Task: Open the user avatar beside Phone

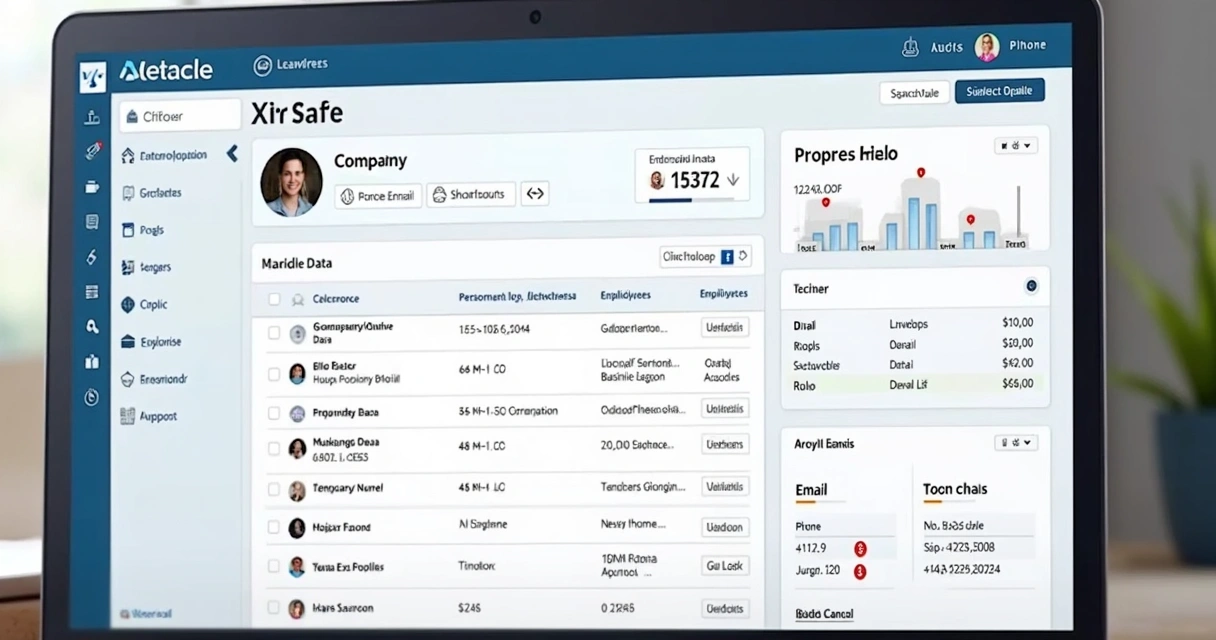Action: tap(986, 46)
